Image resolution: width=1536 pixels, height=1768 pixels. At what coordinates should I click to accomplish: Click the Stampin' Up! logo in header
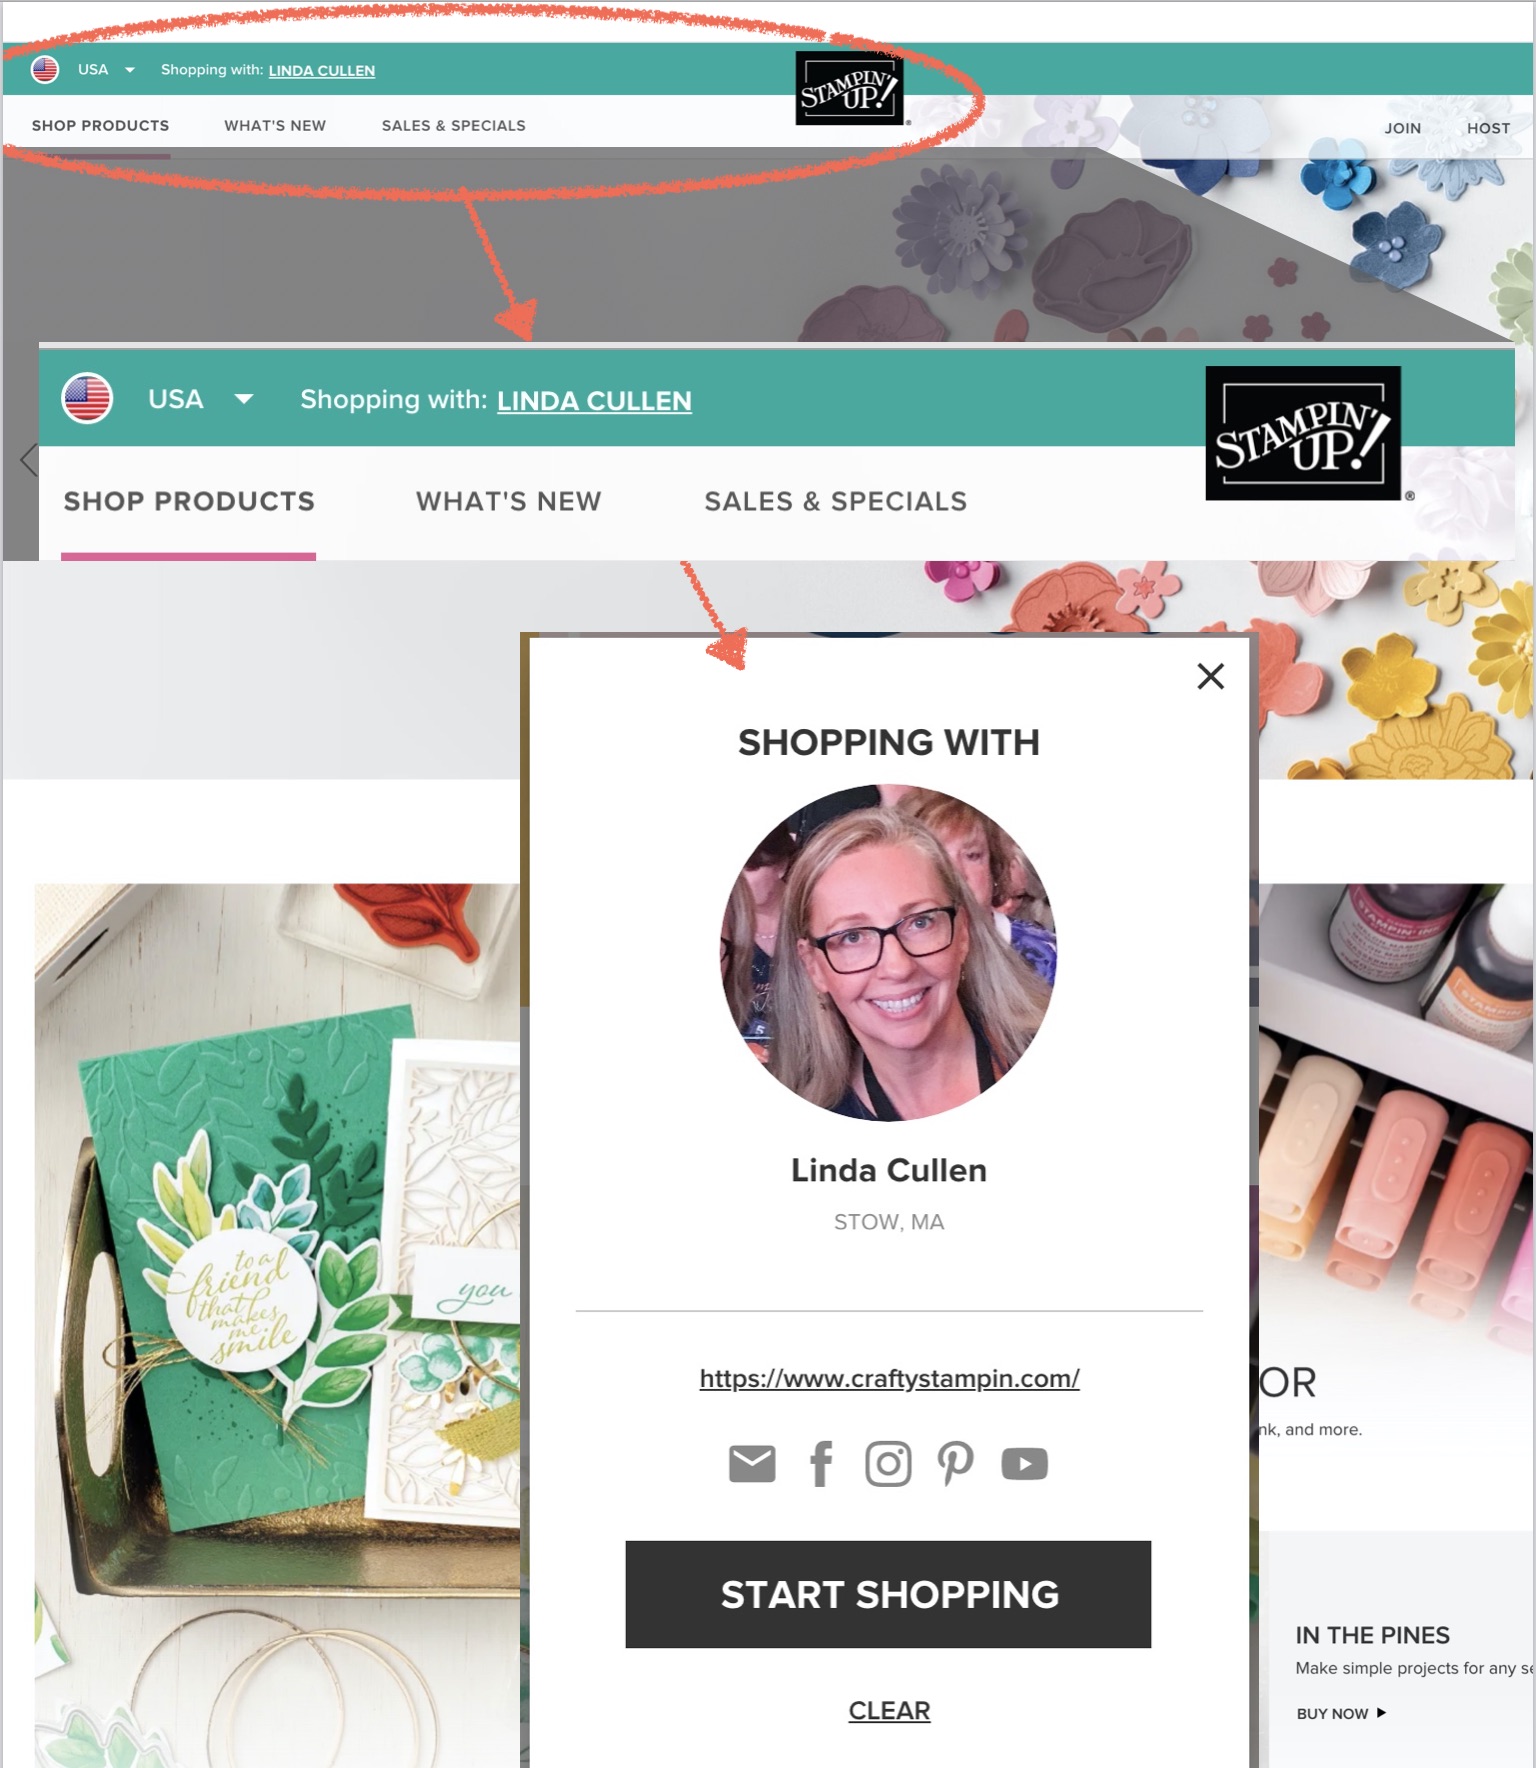pyautogui.click(x=850, y=88)
